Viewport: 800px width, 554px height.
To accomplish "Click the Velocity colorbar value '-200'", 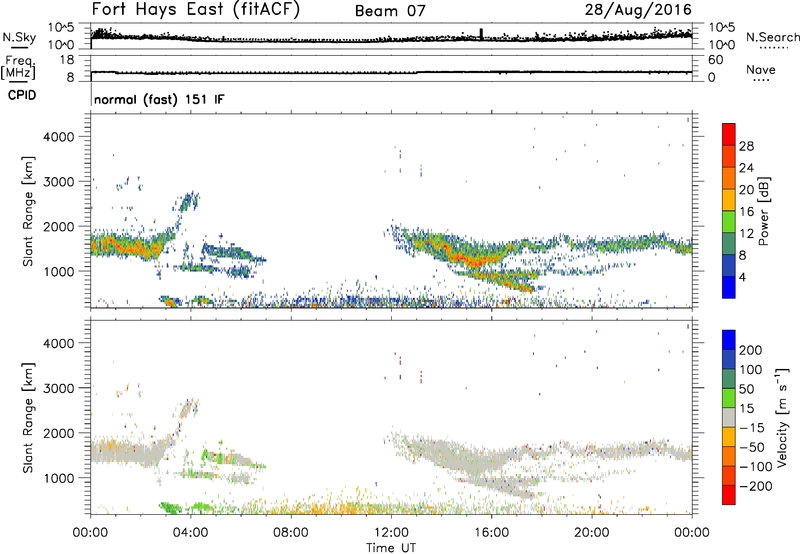I will pos(756,486).
